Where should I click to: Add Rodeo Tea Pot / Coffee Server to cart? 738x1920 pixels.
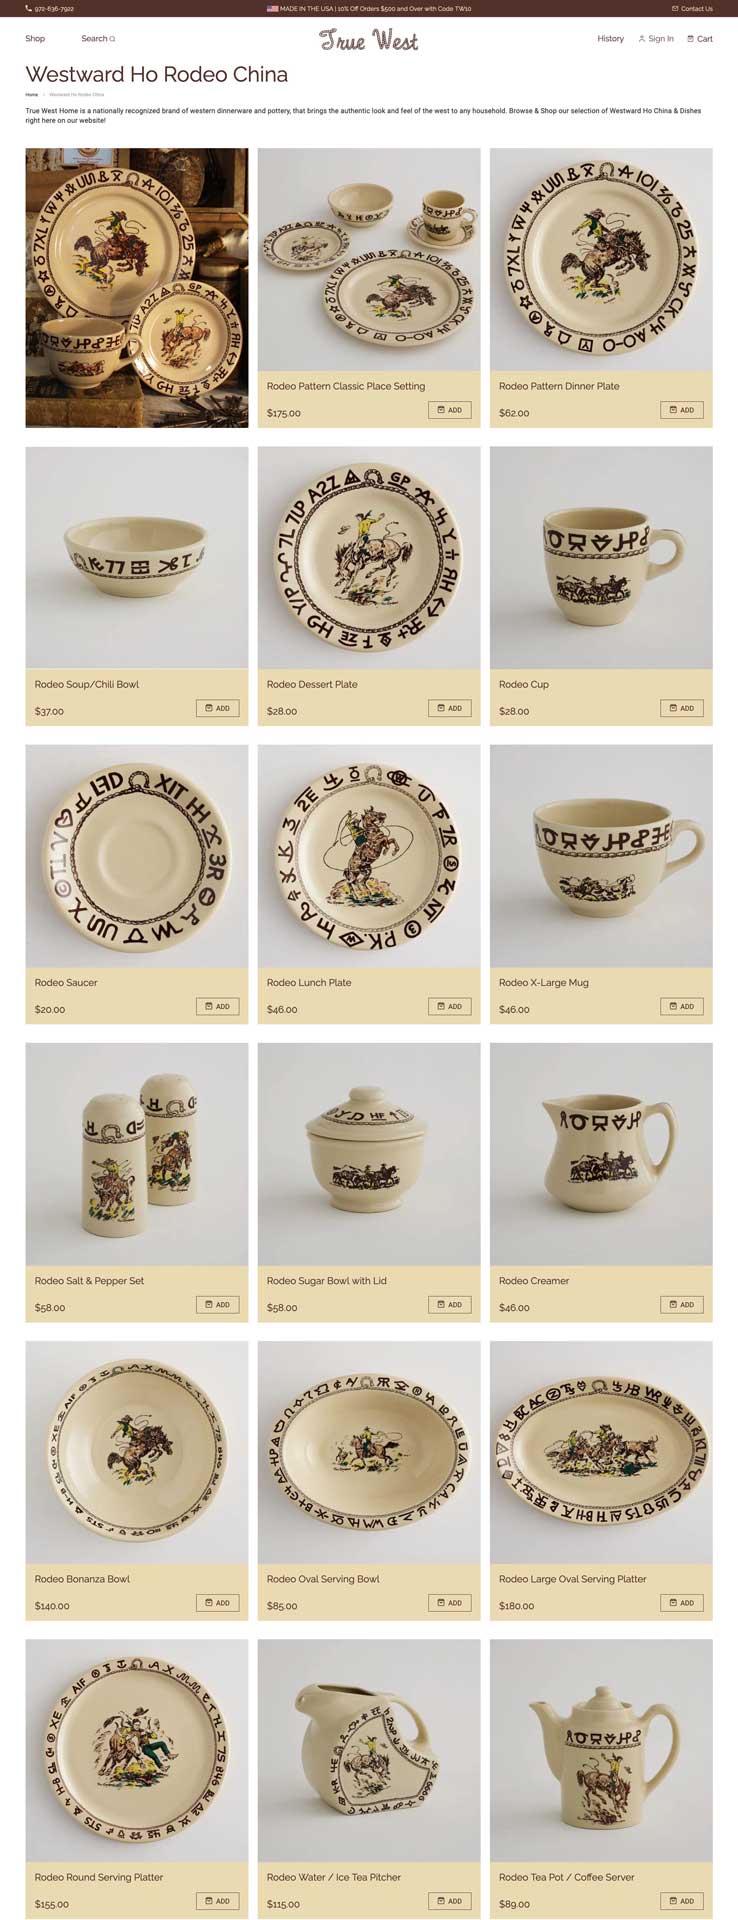(x=682, y=1901)
